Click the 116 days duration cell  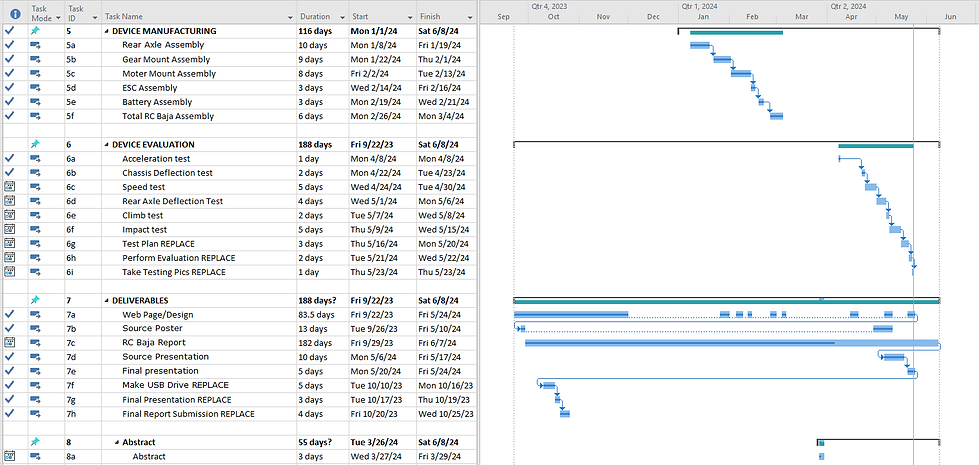point(321,31)
